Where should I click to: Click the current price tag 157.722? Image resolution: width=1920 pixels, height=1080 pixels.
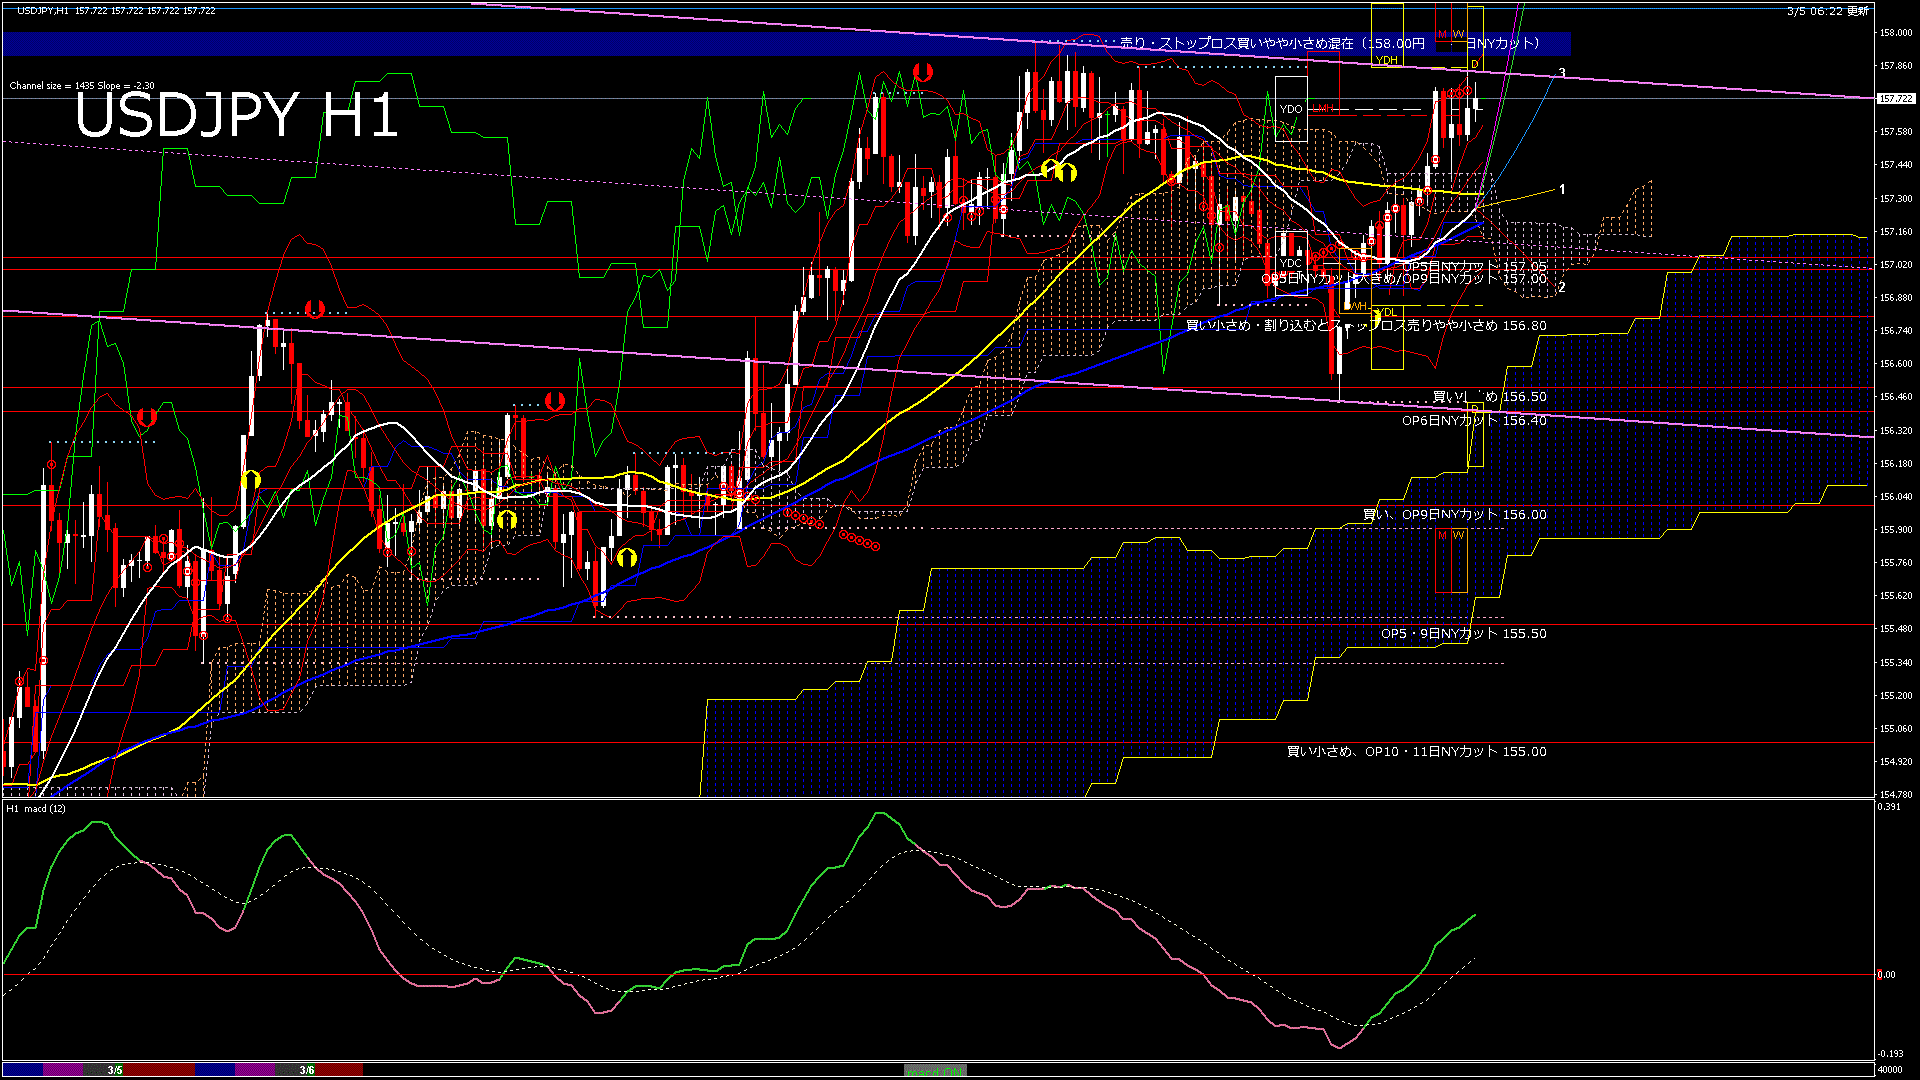1896,99
